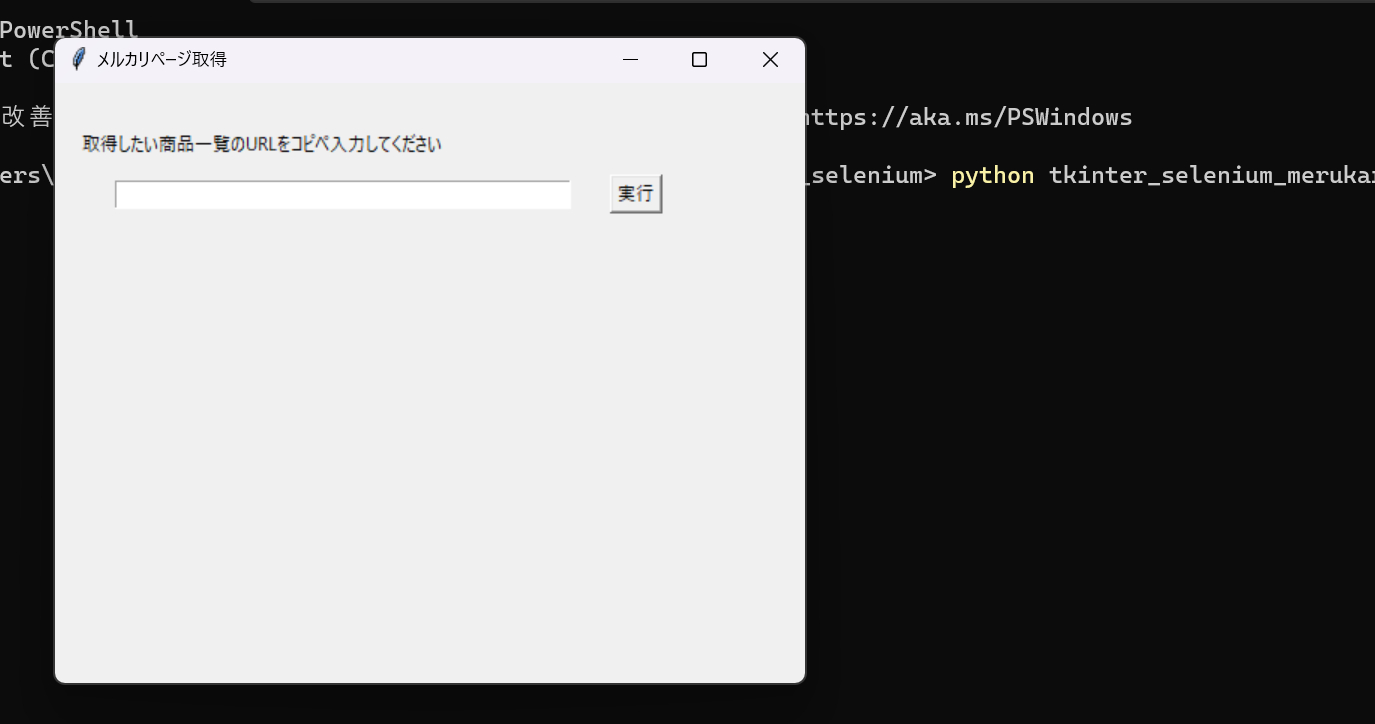Click the python command word in PowerShell
The image size is (1375, 724).
pos(992,176)
